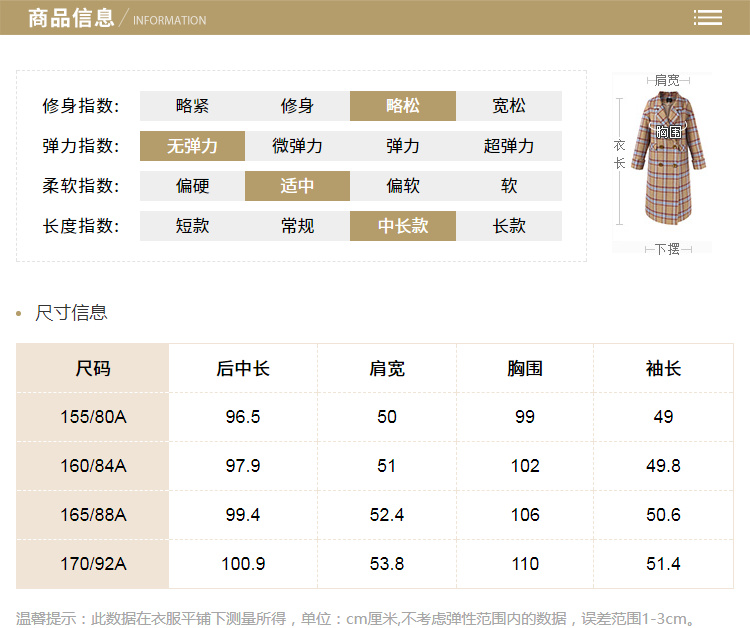The height and width of the screenshot is (628, 750).
Task: Click the 修身指数 label
Action: coord(81,106)
